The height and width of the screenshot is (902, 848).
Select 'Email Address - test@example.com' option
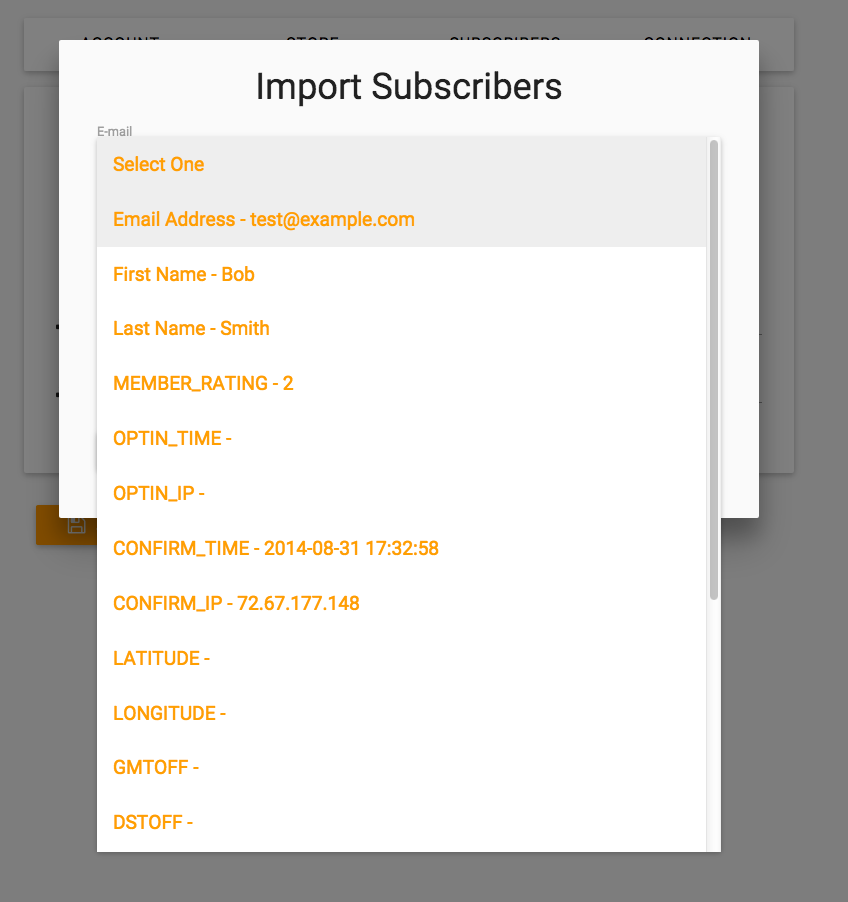point(263,219)
